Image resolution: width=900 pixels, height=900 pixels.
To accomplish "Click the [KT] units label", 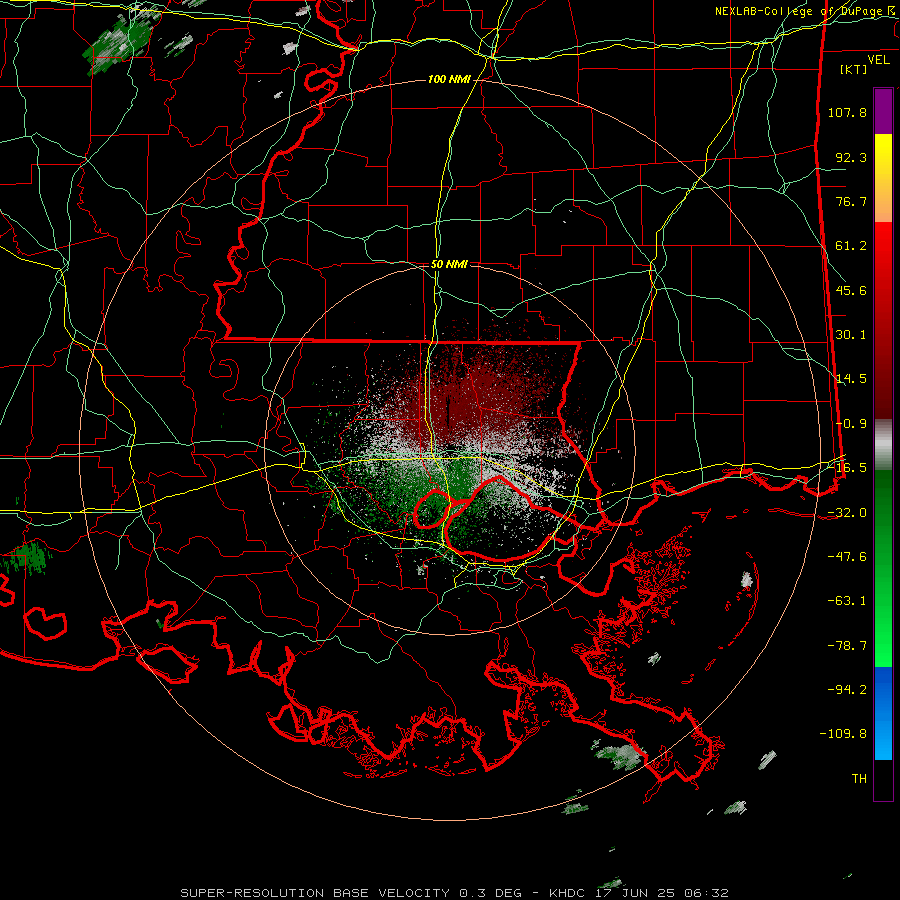I will coord(854,69).
